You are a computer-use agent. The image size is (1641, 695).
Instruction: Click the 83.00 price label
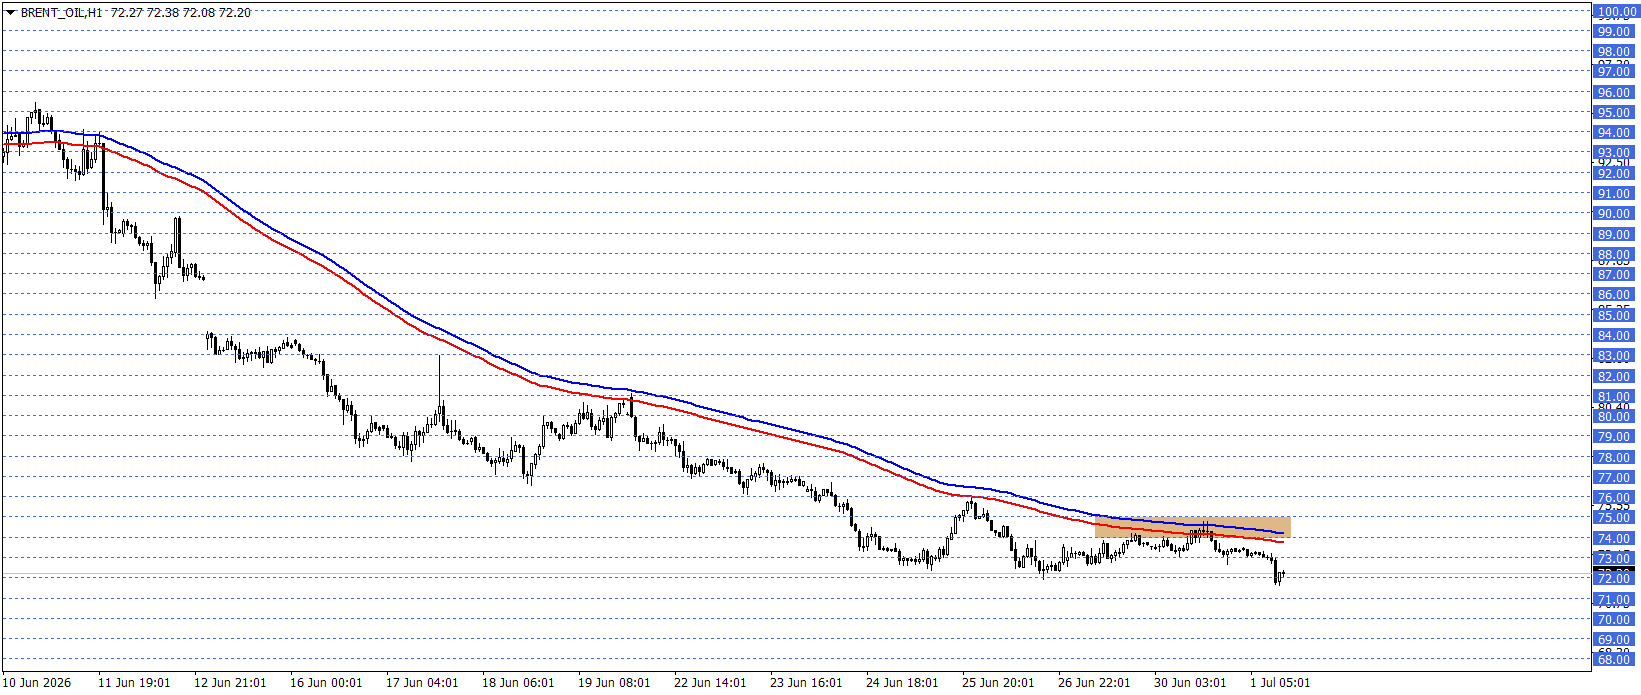pyautogui.click(x=1613, y=356)
